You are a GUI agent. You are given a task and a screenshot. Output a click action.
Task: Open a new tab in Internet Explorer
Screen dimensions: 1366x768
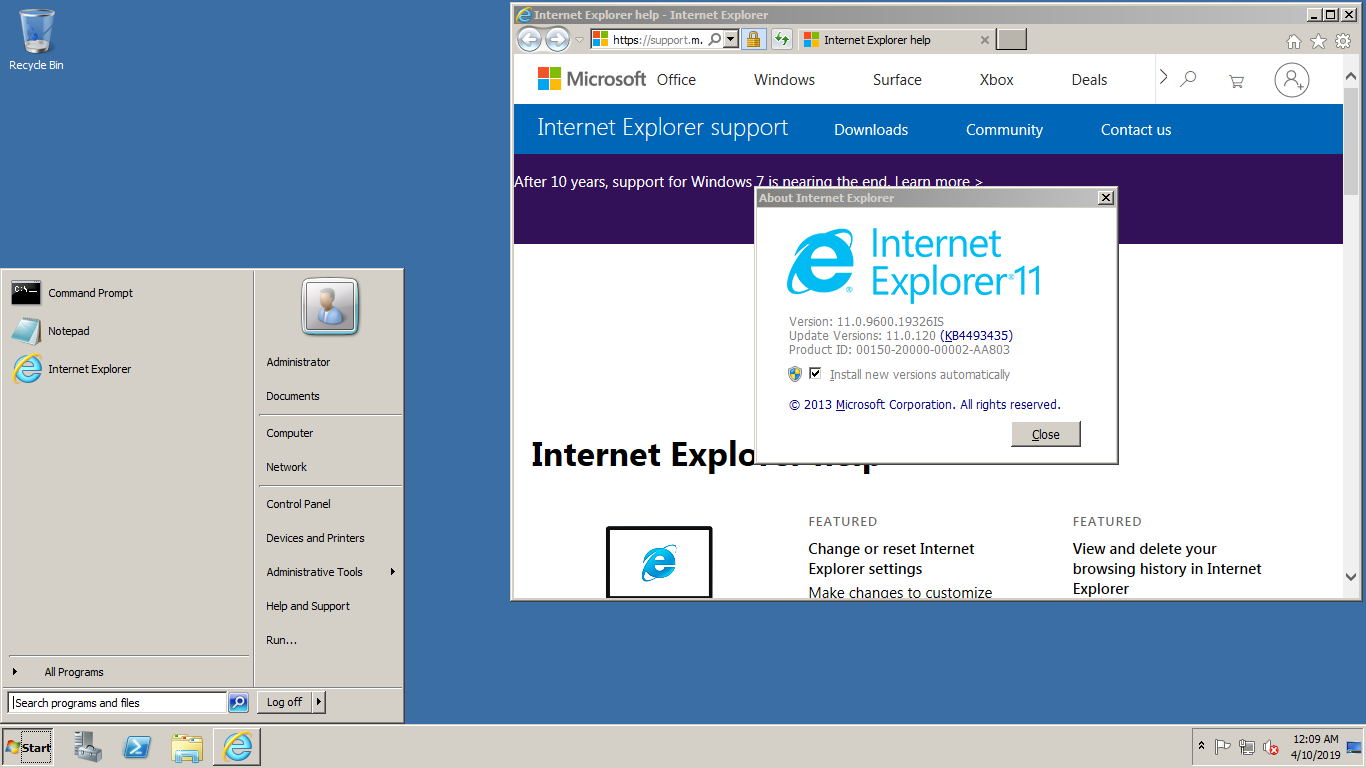tap(1012, 40)
